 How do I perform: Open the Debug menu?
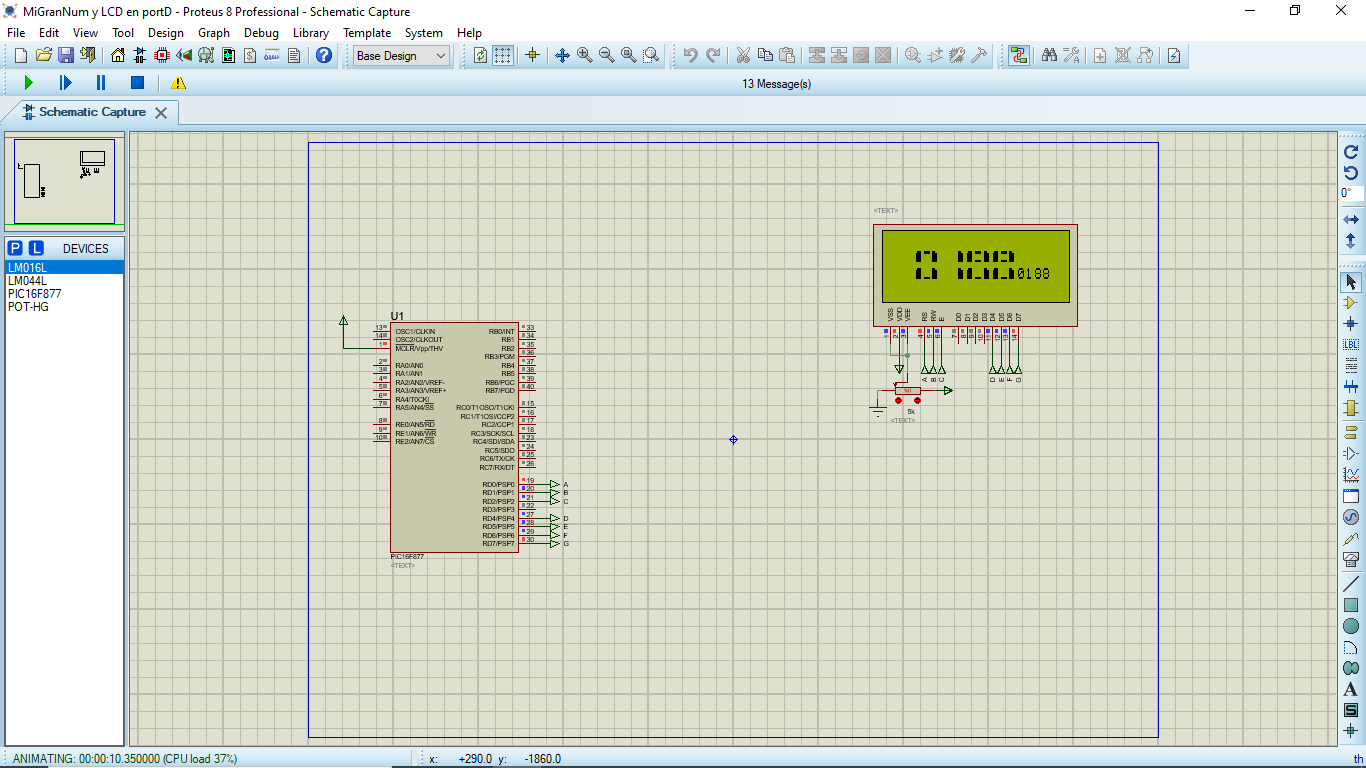point(261,33)
